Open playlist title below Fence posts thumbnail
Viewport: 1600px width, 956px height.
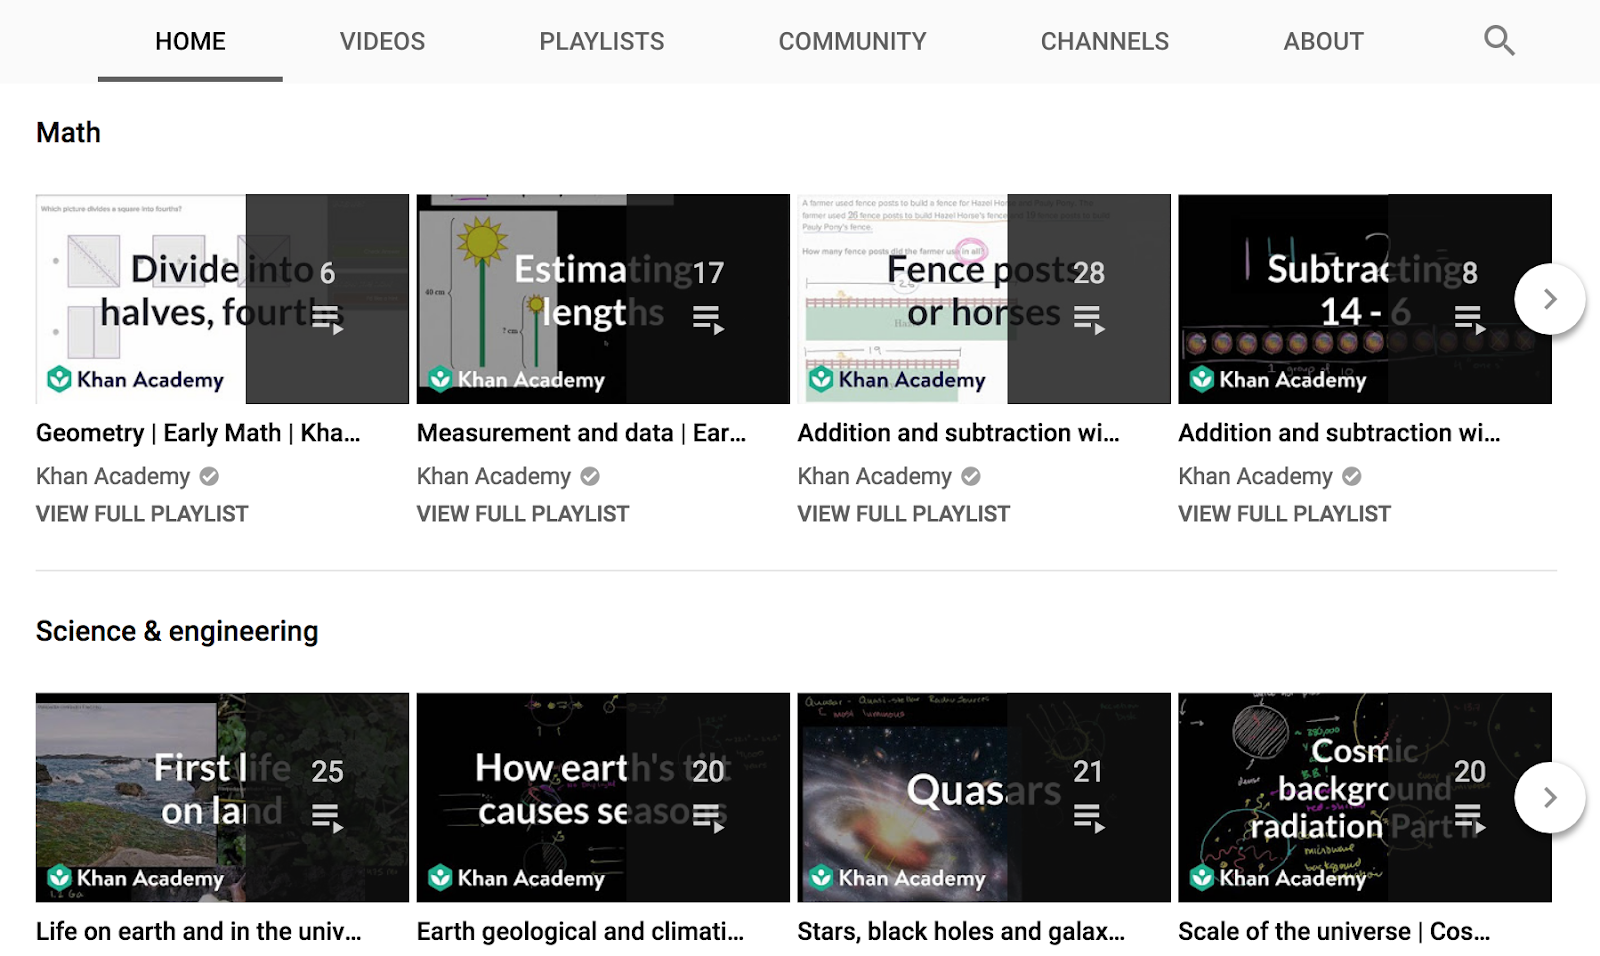click(959, 433)
